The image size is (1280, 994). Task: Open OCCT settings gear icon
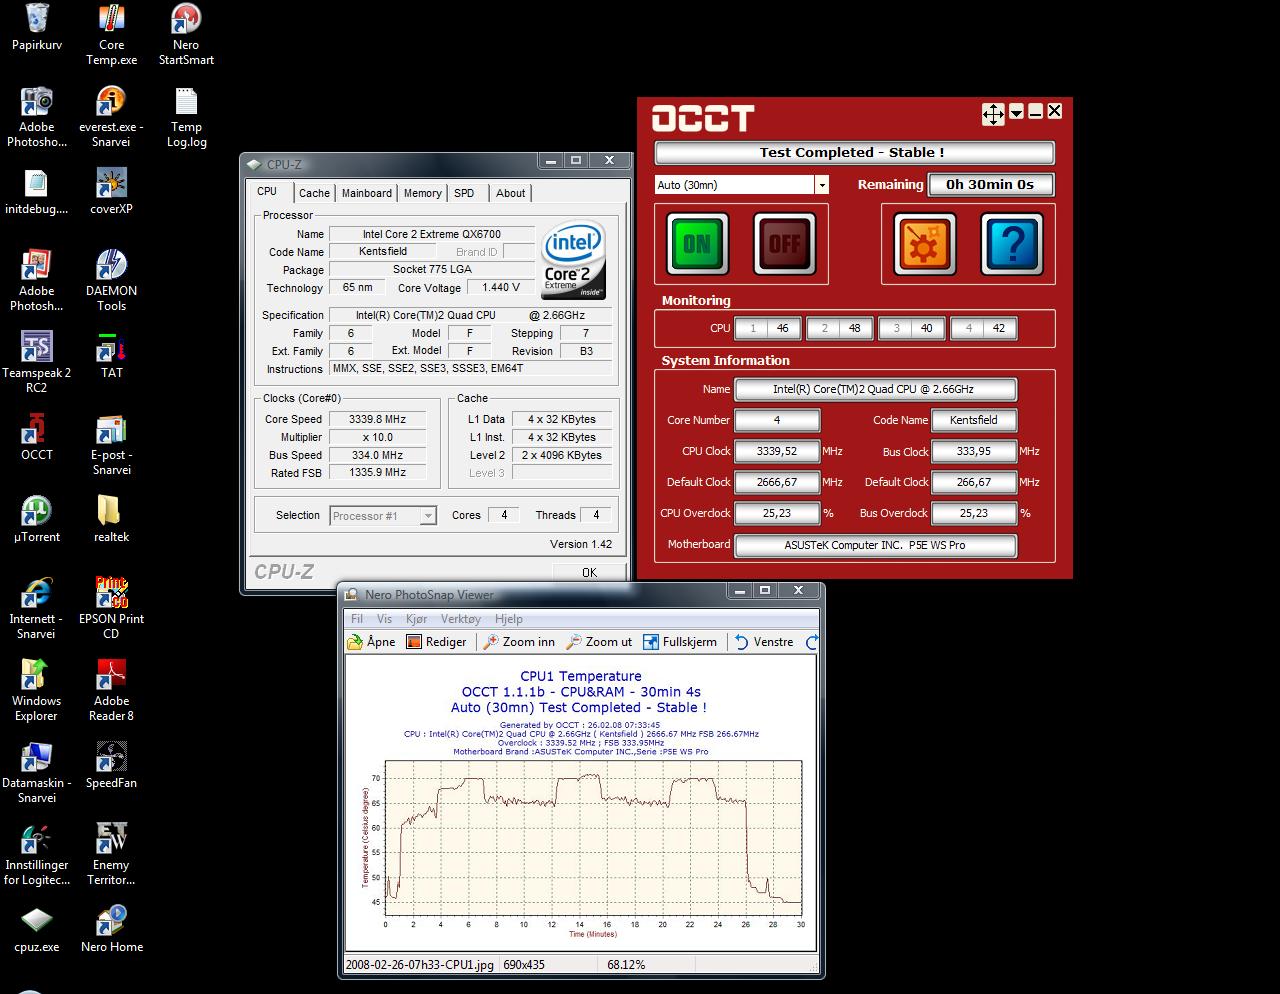[923, 243]
